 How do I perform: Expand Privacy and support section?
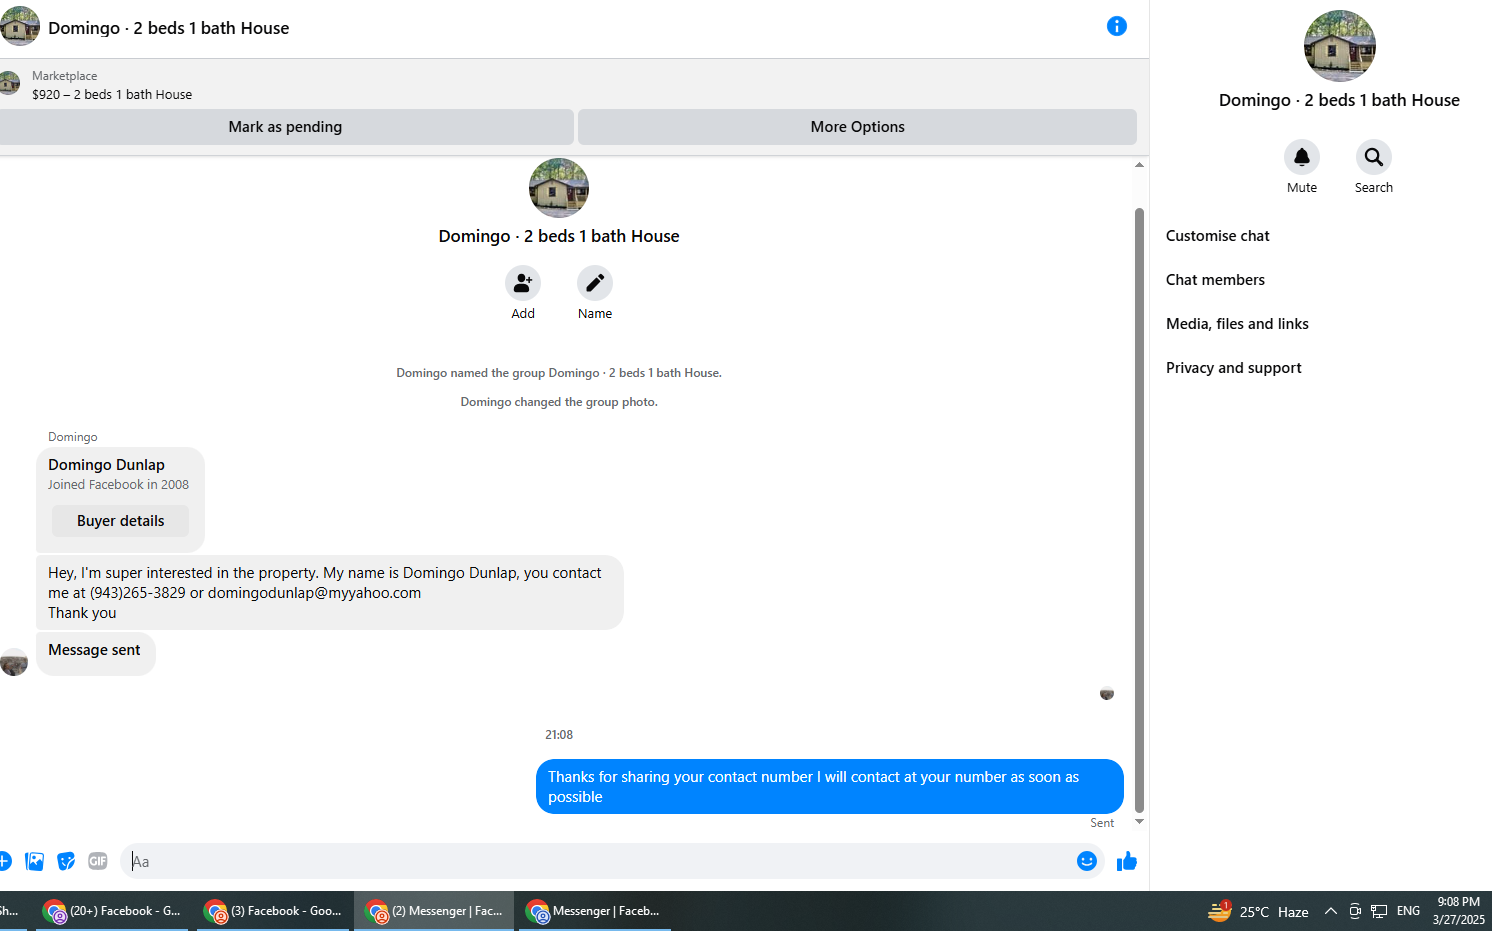coord(1233,368)
